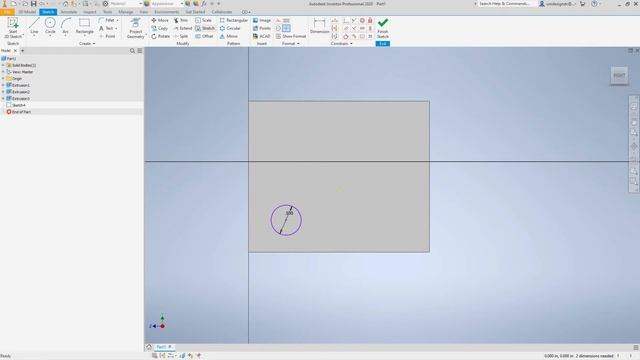Pick the Text tool
The height and width of the screenshot is (360, 640).
(106, 28)
